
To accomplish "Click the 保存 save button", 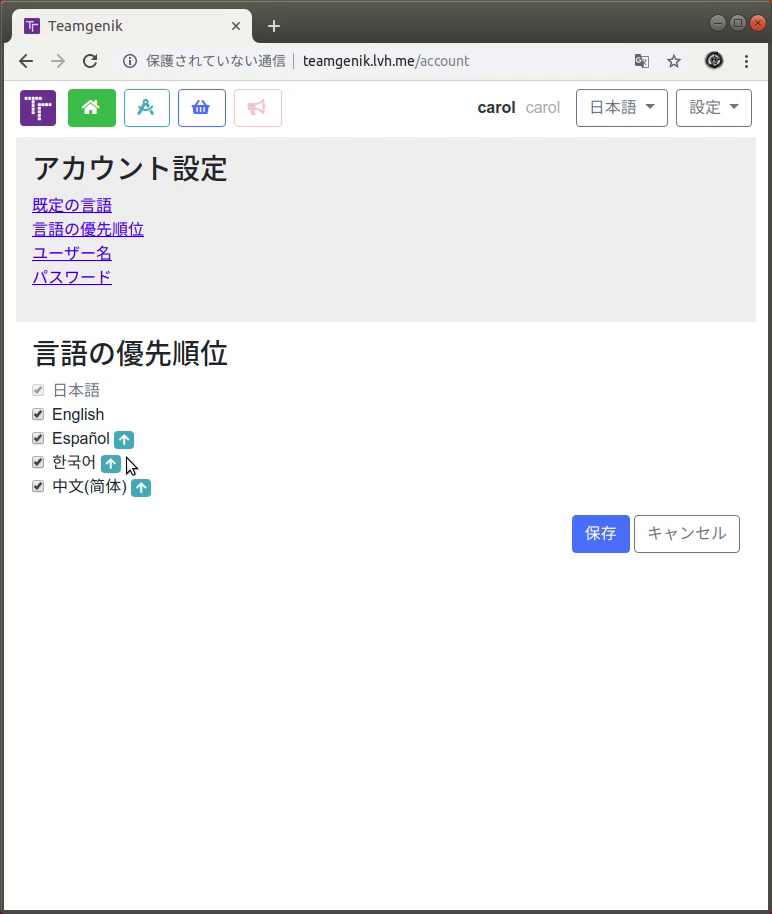I will pos(601,534).
